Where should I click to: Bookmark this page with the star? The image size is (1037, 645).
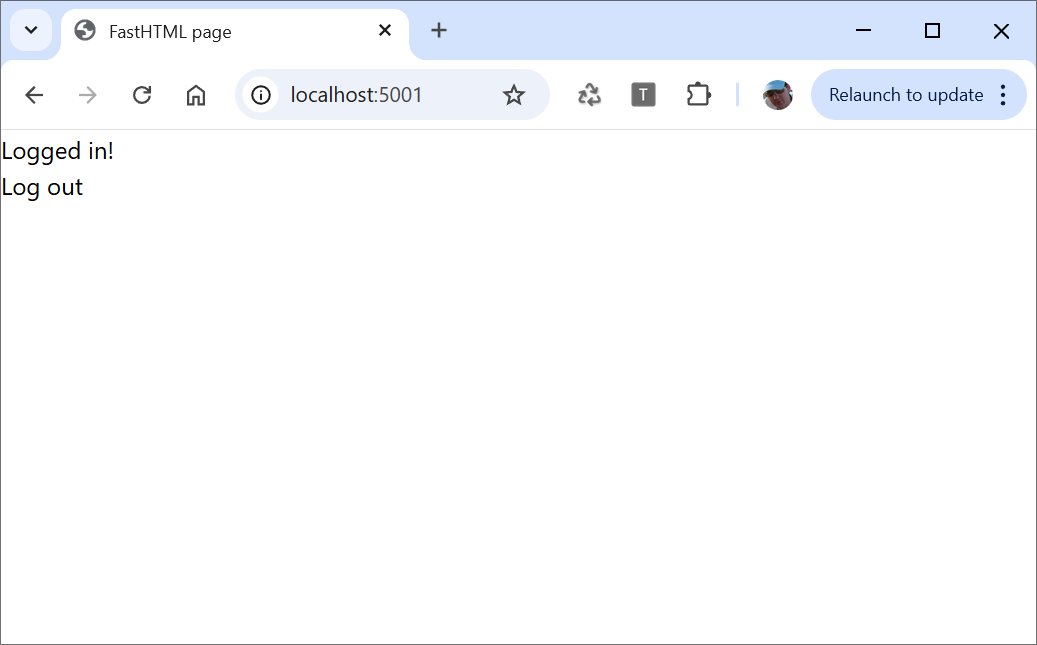(x=514, y=95)
